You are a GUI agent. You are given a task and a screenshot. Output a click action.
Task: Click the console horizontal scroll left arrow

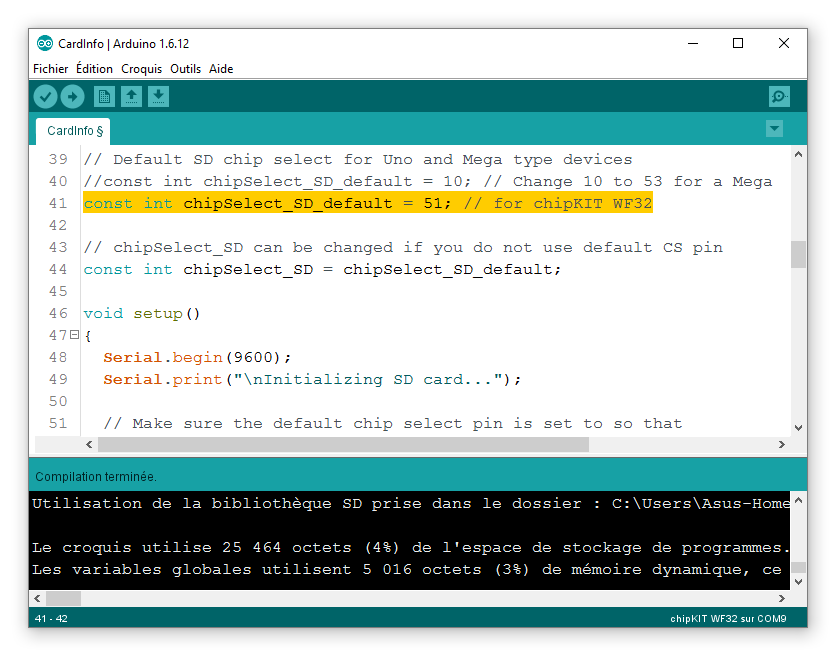coord(37,598)
